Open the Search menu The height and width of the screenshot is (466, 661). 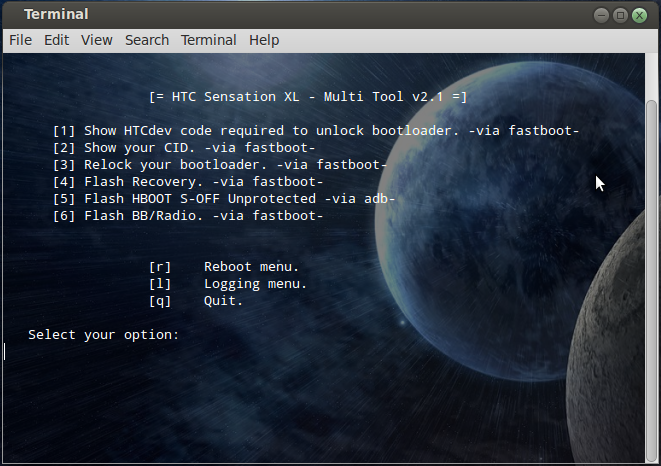click(x=147, y=40)
